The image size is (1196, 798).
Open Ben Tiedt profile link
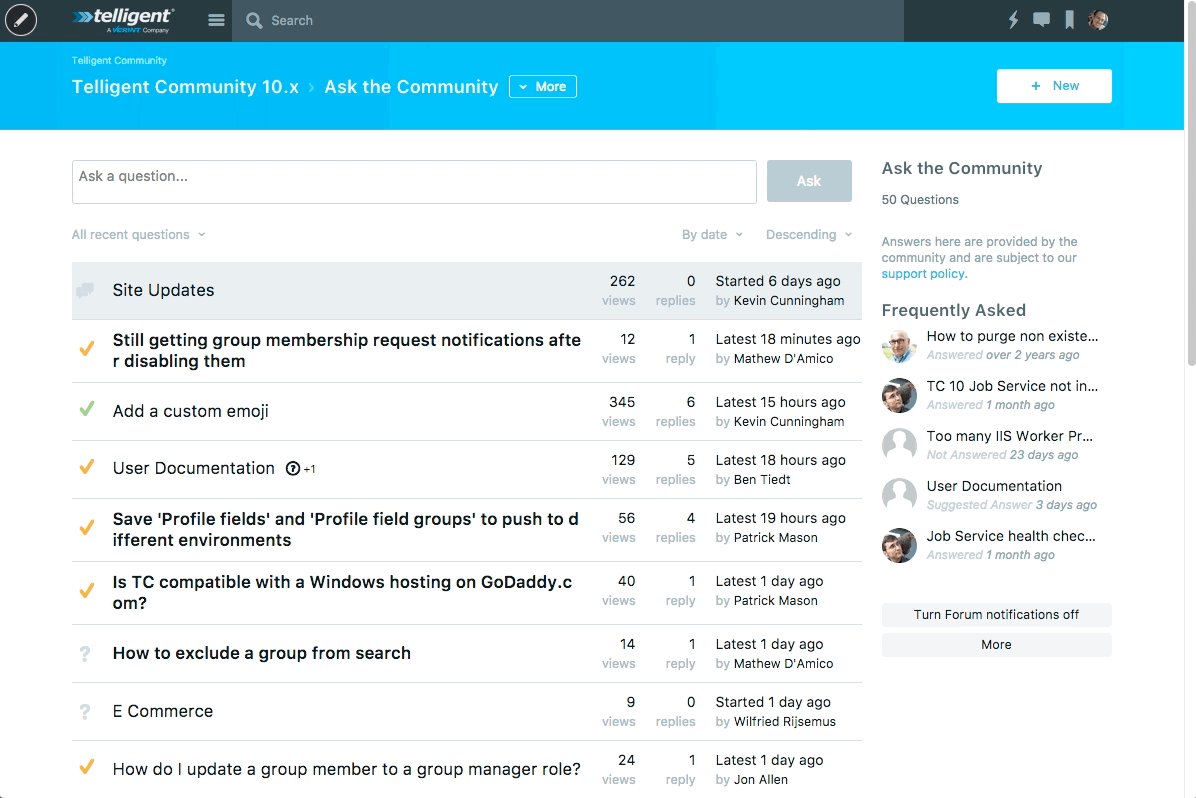pyautogui.click(x=762, y=480)
